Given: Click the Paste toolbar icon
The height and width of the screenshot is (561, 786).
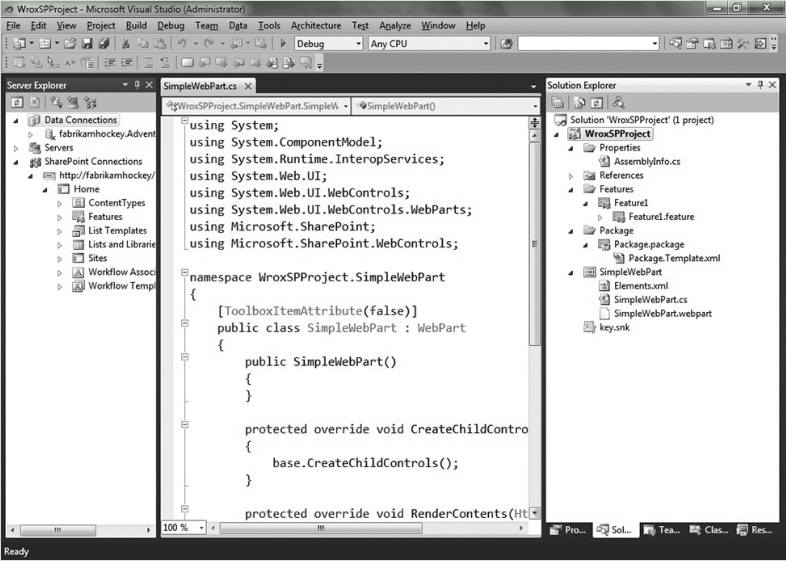Looking at the screenshot, I should (x=160, y=44).
